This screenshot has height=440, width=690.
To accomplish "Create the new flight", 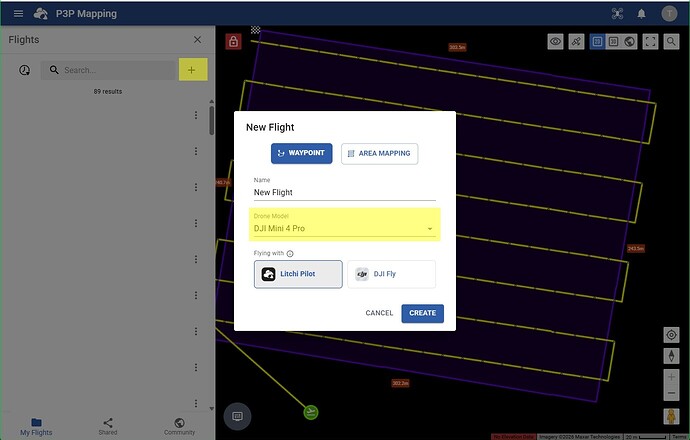I will click(422, 313).
